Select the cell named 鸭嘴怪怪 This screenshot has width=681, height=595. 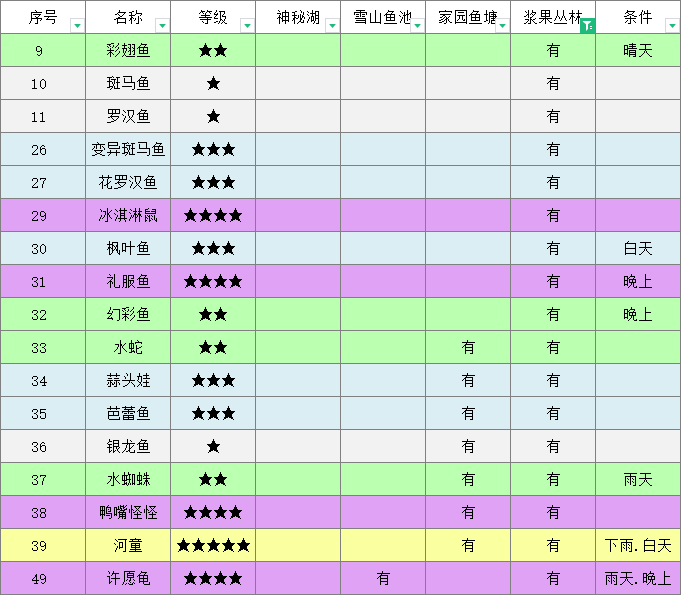point(128,512)
